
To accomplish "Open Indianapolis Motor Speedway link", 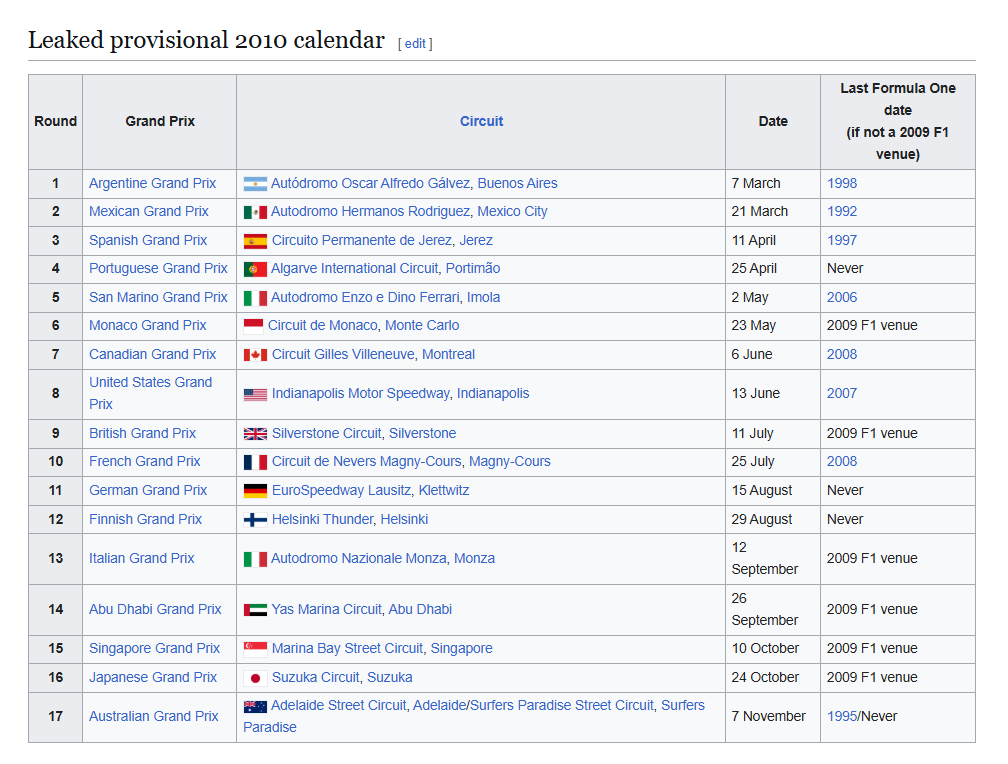I will (x=361, y=393).
